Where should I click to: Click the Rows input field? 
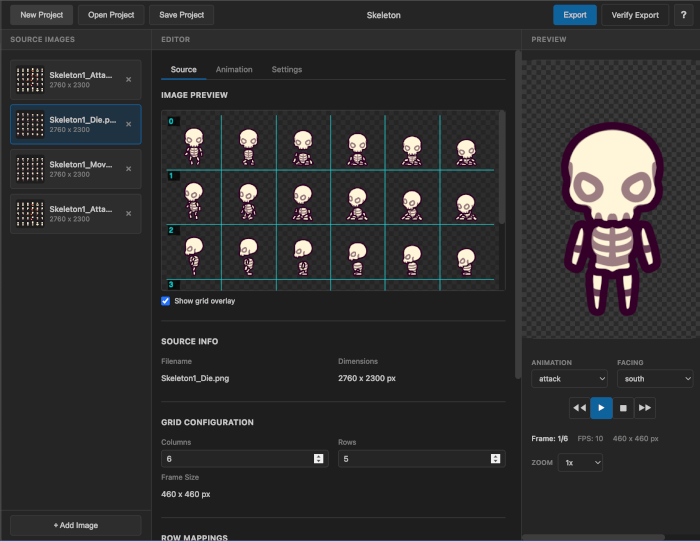[421, 458]
